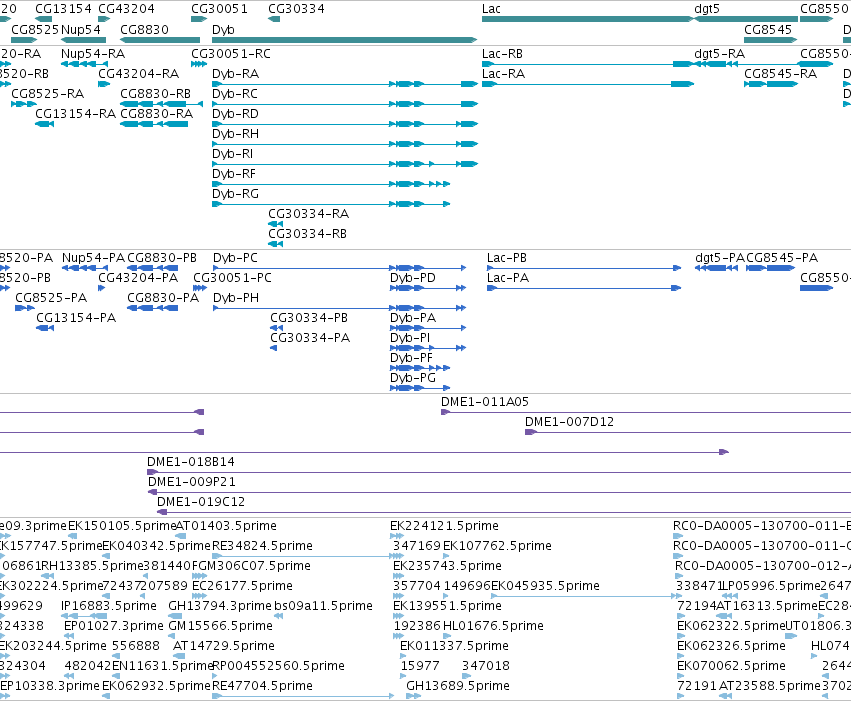Click the CG8830-PB protein label
Screen dimensions: 851x701
click(x=162, y=258)
